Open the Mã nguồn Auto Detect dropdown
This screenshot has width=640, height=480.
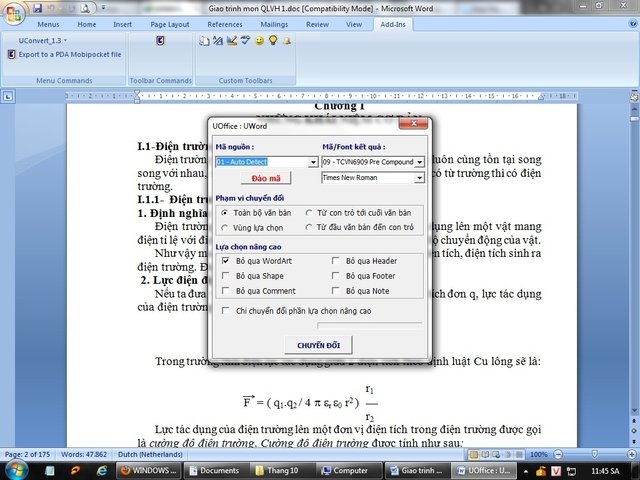(313, 162)
